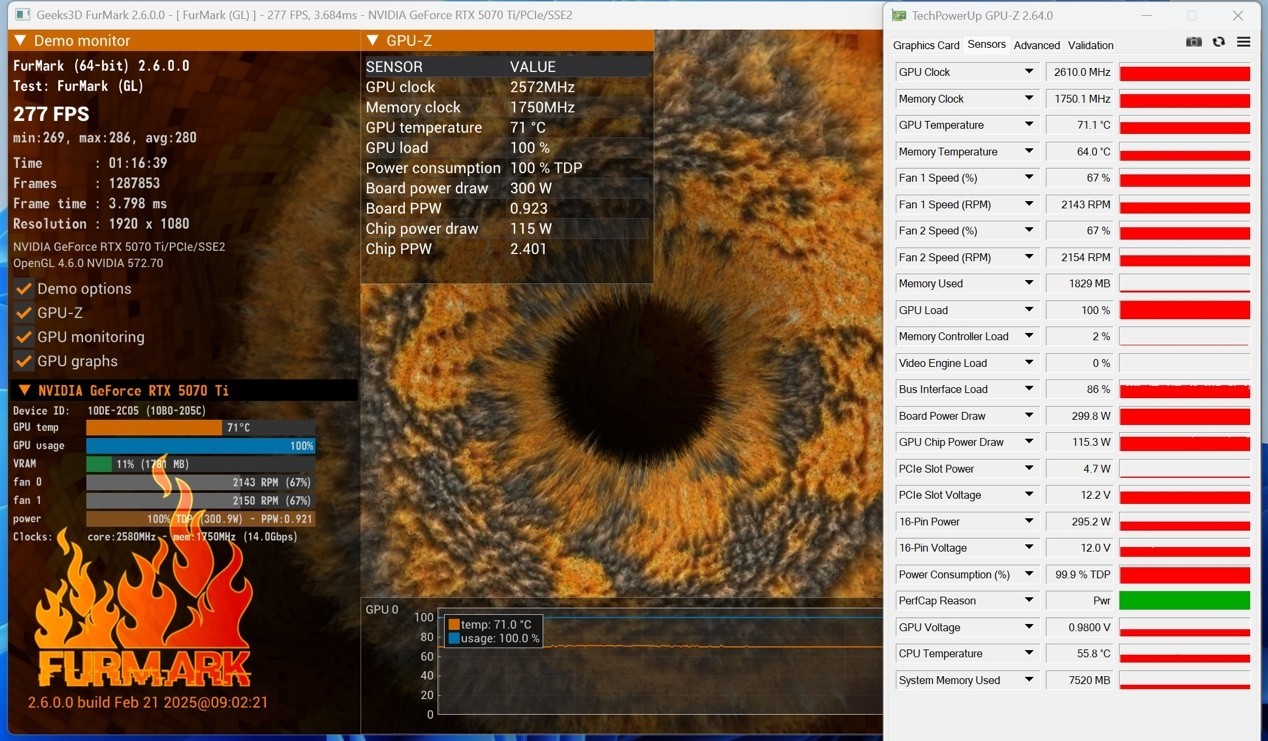Open the PerfCap Reason dropdown
The width and height of the screenshot is (1268, 741).
(1028, 600)
